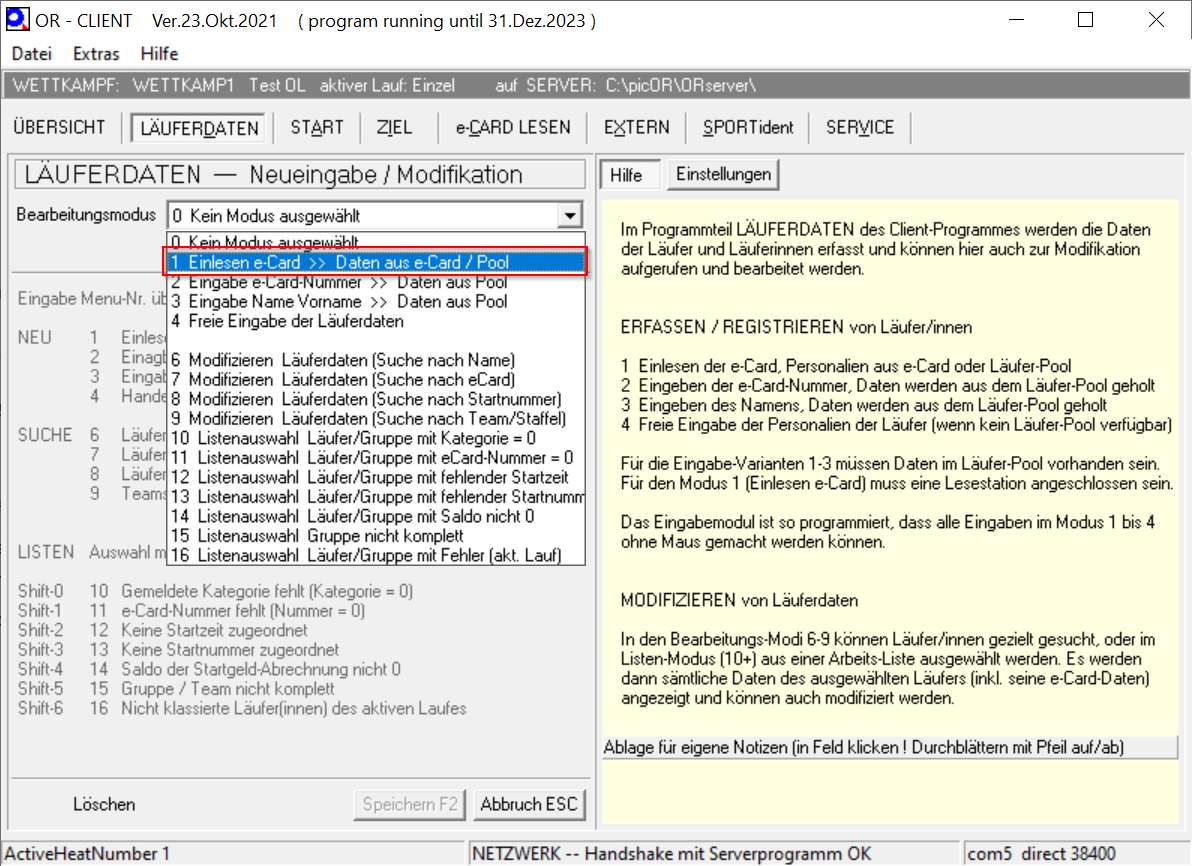Open the ZIEL section
The height and width of the screenshot is (866, 1192).
click(x=394, y=127)
